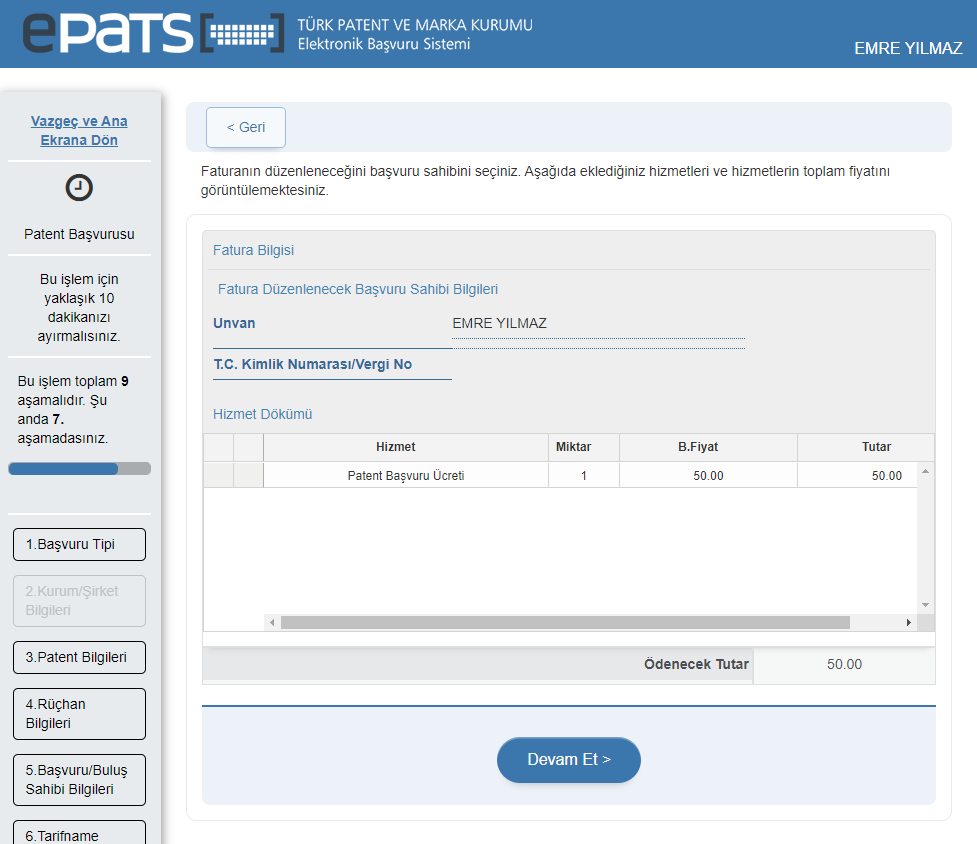
Task: Select the Patent Başvuru Ücreti cell
Action: [406, 476]
